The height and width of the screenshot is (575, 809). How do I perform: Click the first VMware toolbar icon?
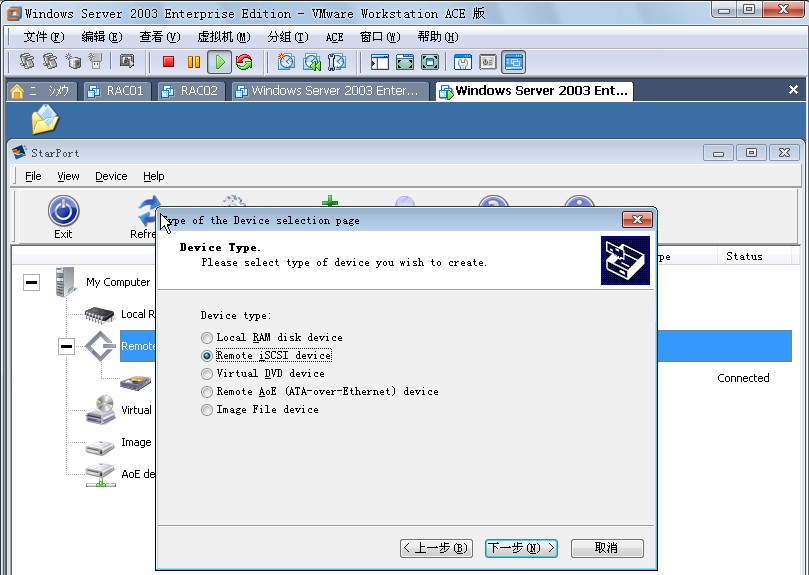click(27, 61)
